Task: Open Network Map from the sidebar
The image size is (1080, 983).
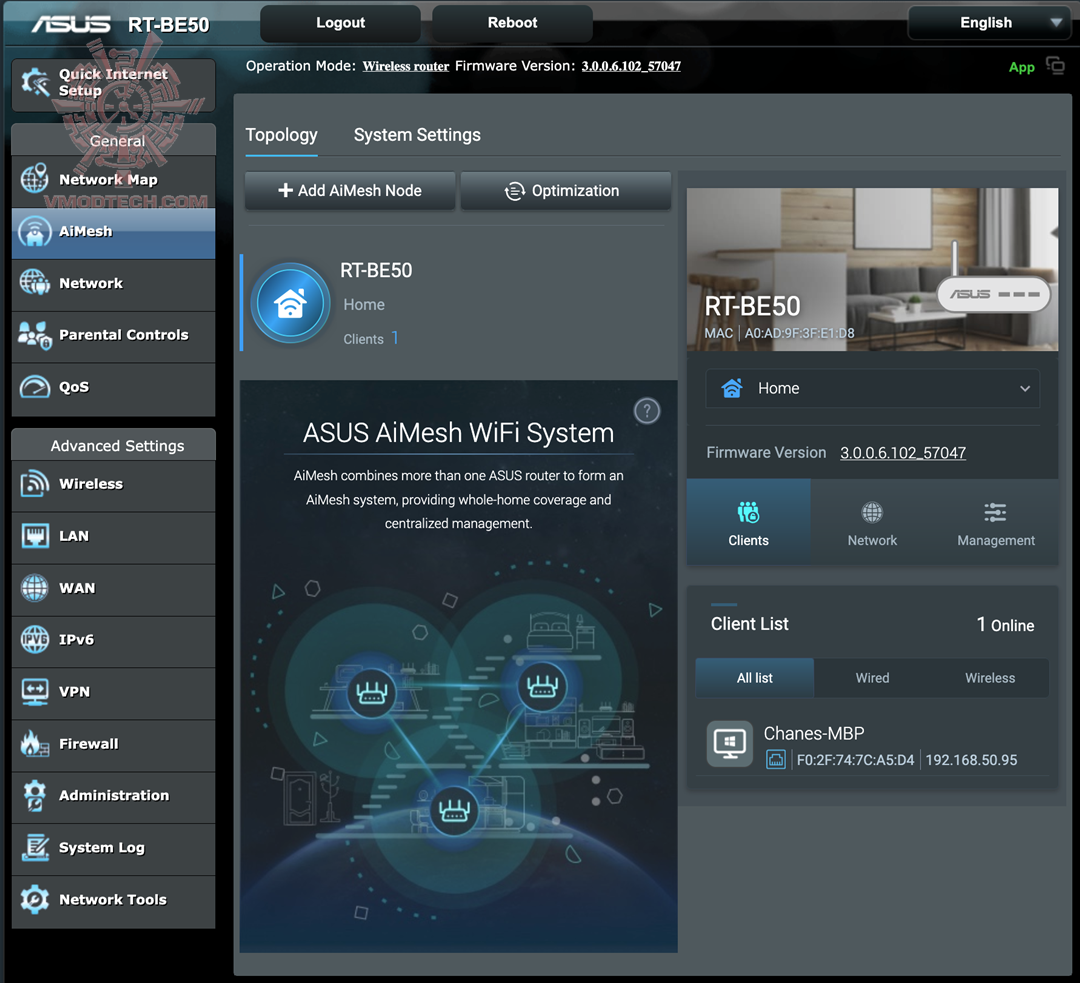Action: (x=113, y=181)
